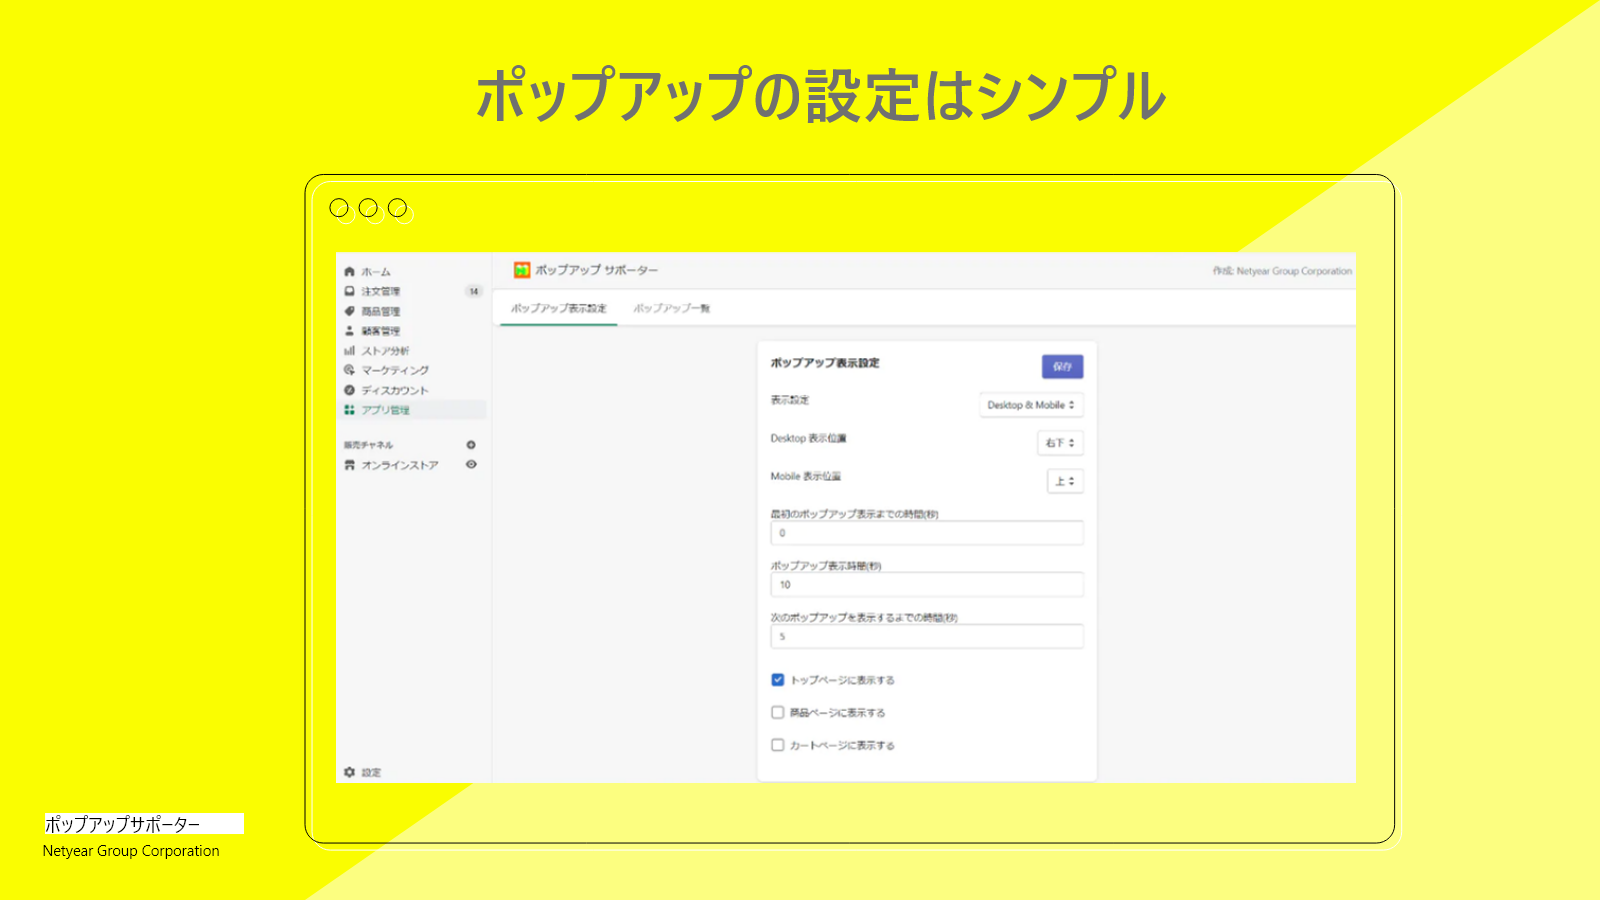Open the 表示設定 Desktop & Mobile dropdown

point(1030,405)
